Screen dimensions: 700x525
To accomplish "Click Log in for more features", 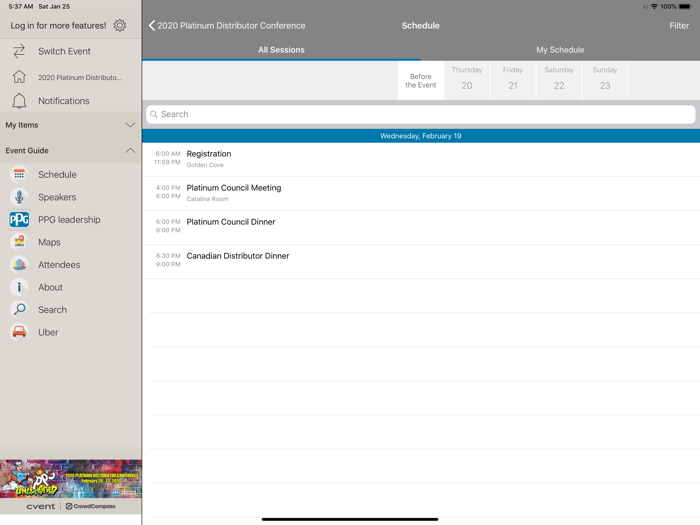I will point(58,25).
